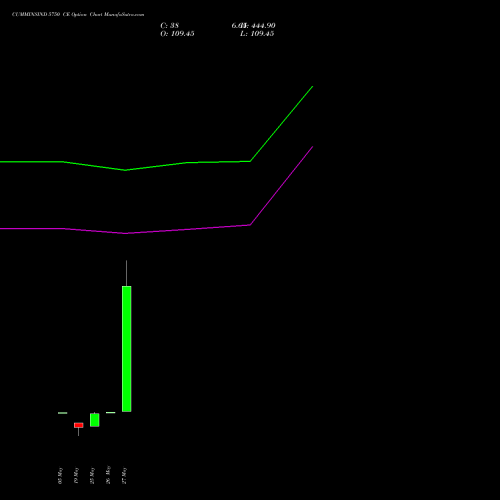This screenshot has height=500, width=500.
Task: Click the high value reading 444.90
Action: click(x=263, y=25)
